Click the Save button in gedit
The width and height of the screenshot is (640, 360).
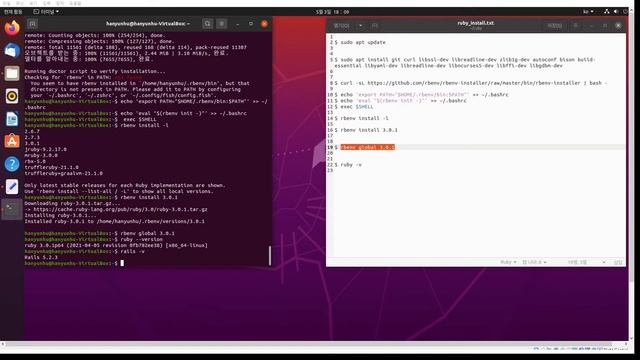coord(554,26)
